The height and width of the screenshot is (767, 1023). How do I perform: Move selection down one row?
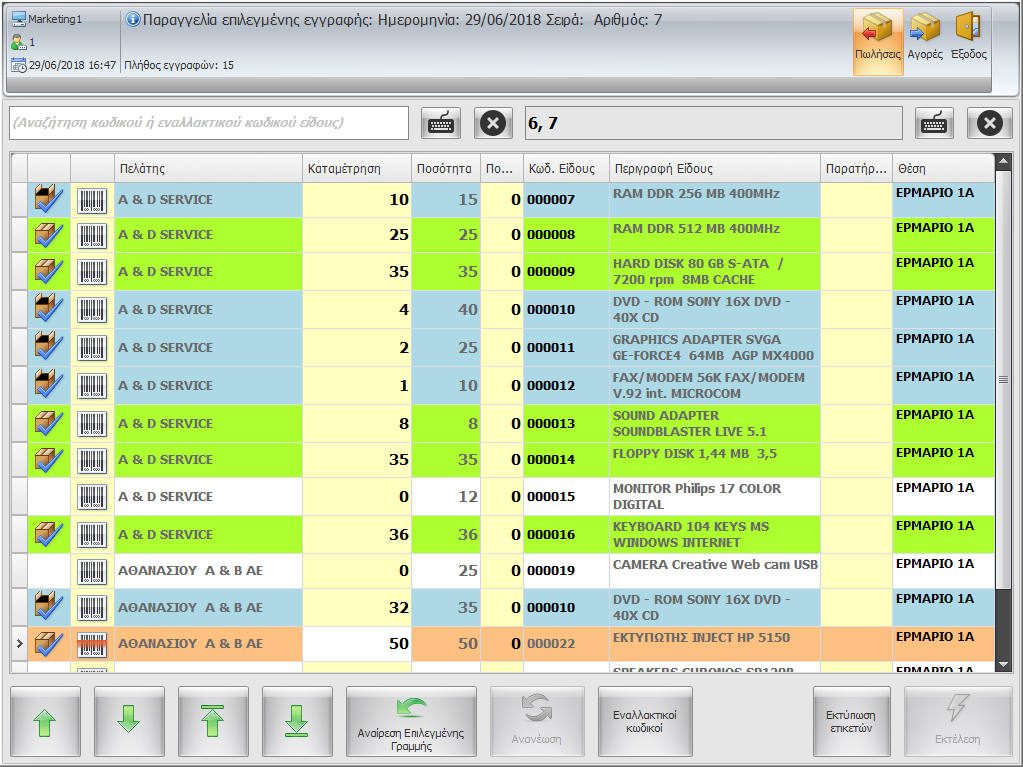[129, 721]
